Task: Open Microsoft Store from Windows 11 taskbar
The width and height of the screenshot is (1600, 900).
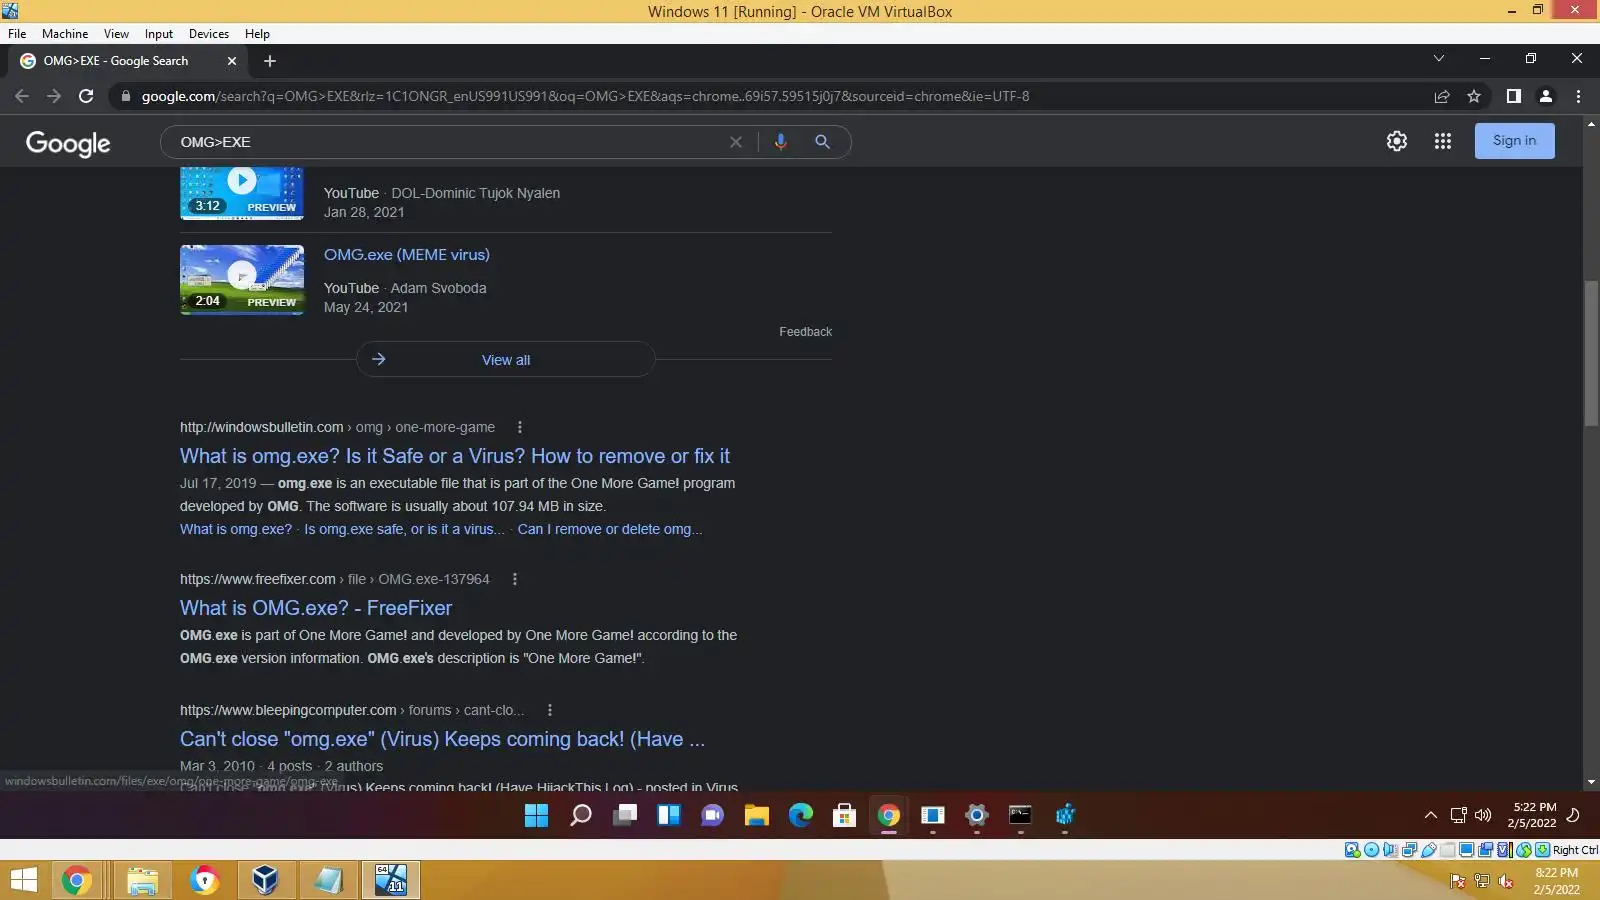Action: click(x=844, y=816)
